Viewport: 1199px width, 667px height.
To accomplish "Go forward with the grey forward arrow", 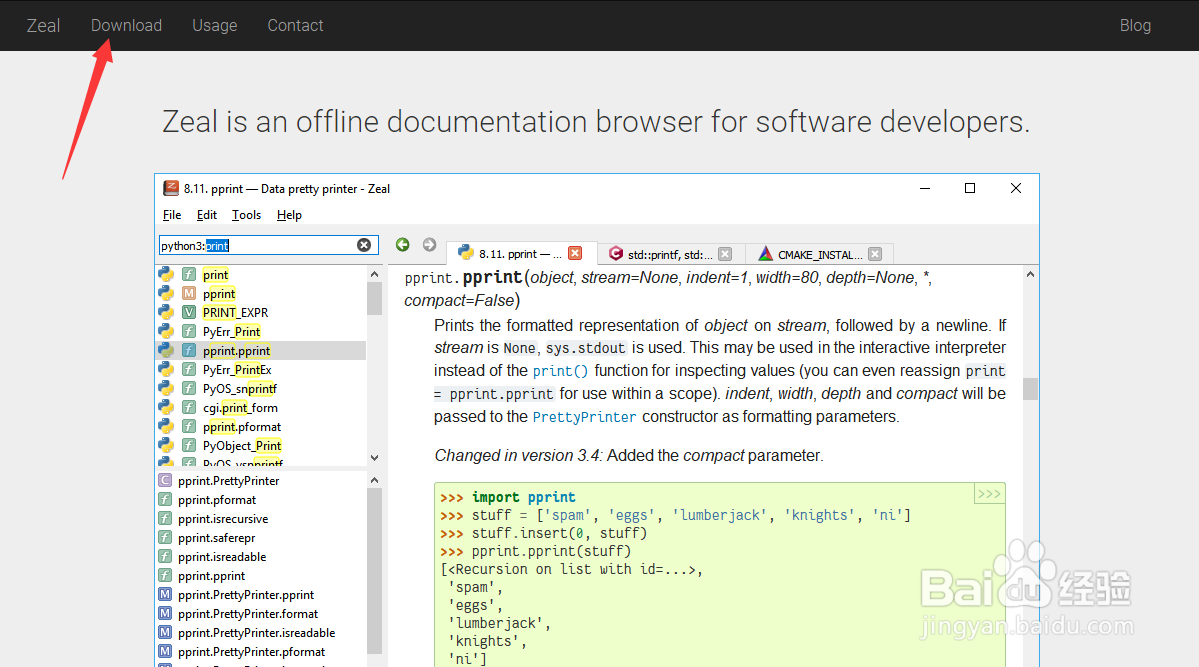I will coord(430,244).
